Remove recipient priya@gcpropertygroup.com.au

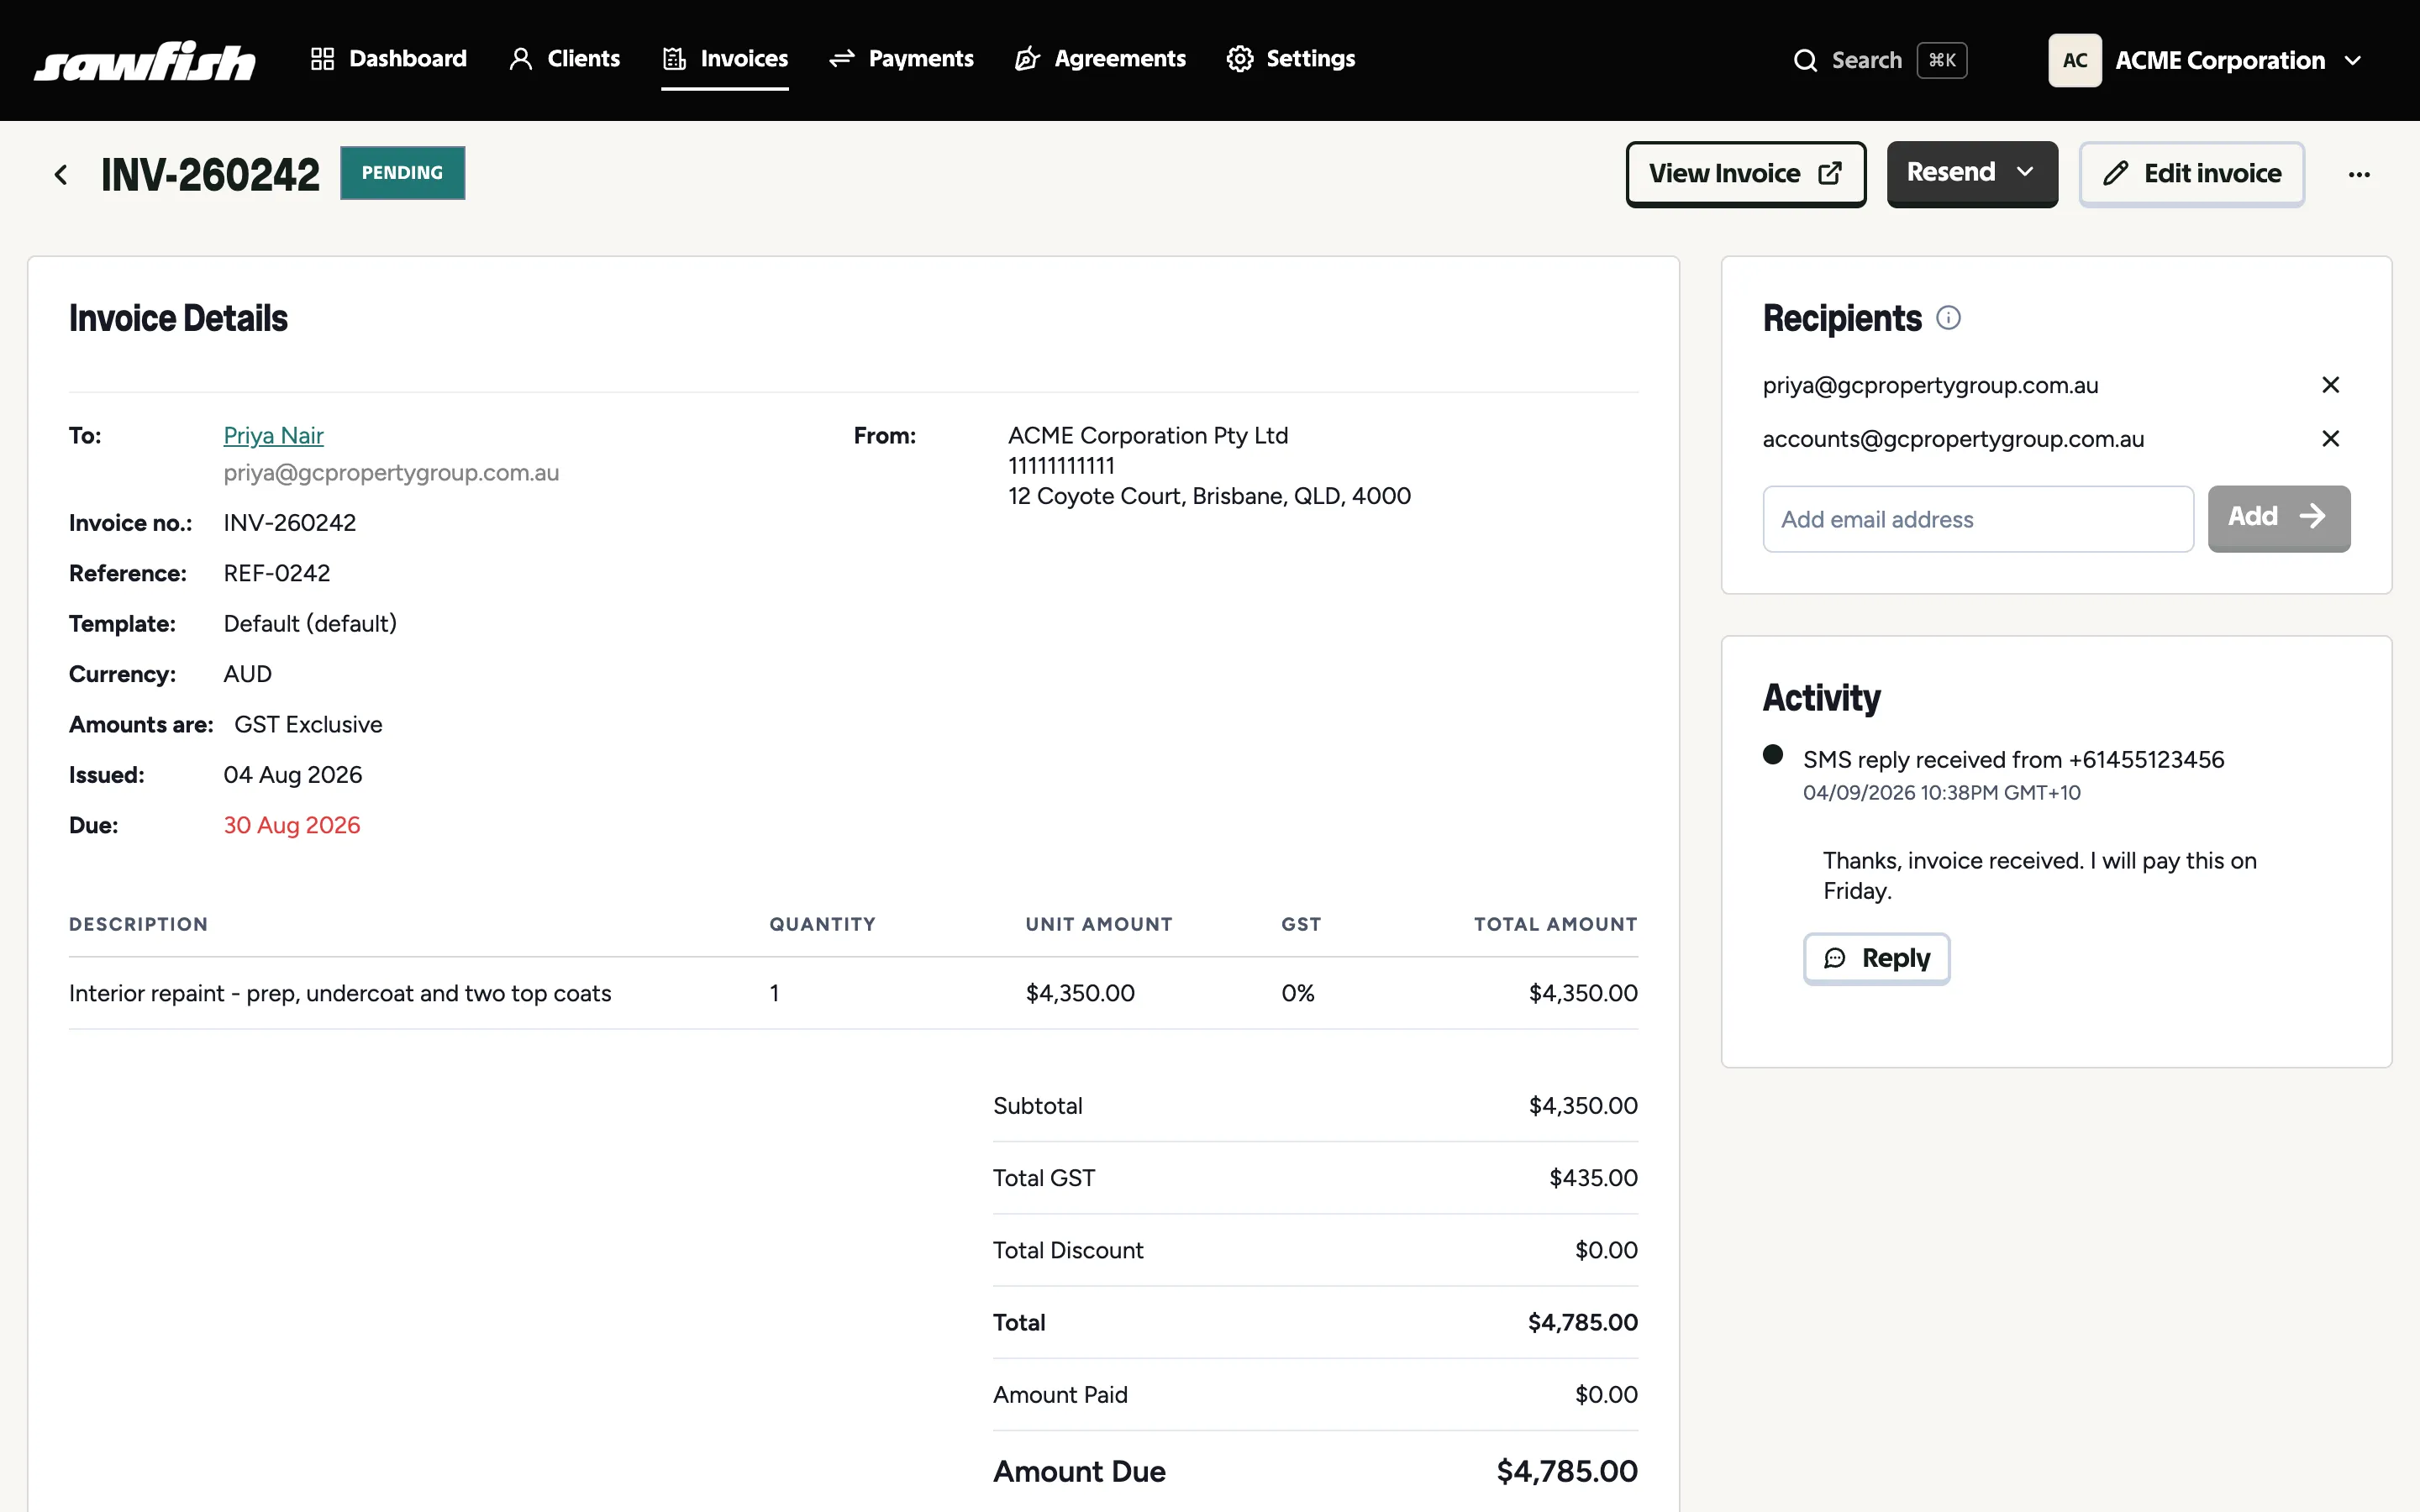tap(2330, 385)
